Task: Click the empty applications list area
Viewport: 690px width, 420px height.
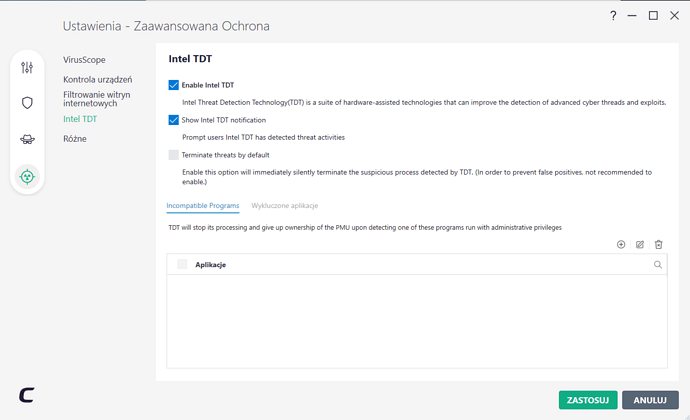Action: coord(417,321)
